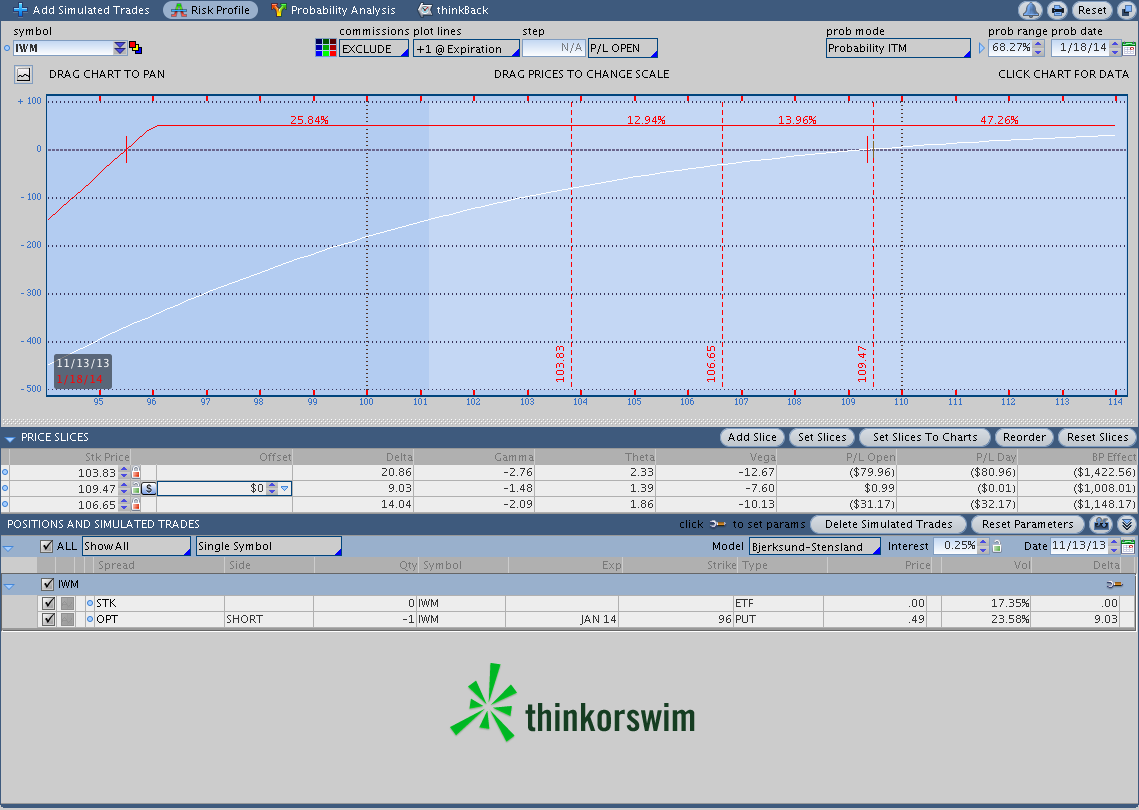Uncheck the STK row checkbox

48,603
